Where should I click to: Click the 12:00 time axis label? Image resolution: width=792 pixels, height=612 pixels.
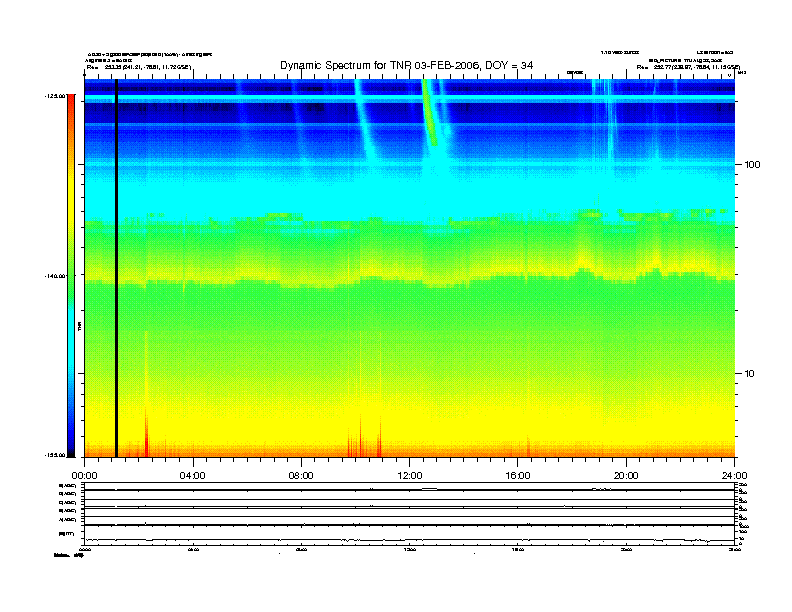tap(410, 476)
